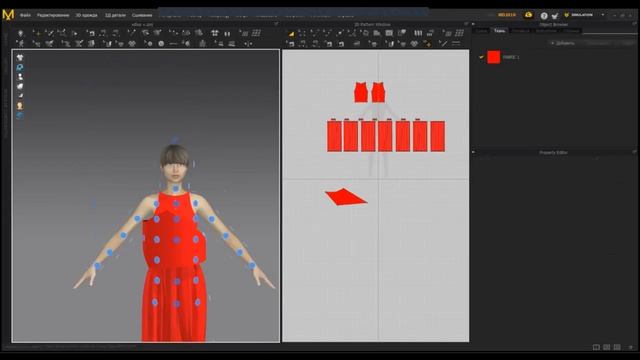Select the skewed red pattern piece below the axis
Image resolution: width=640 pixels, height=360 pixels.
coord(346,197)
